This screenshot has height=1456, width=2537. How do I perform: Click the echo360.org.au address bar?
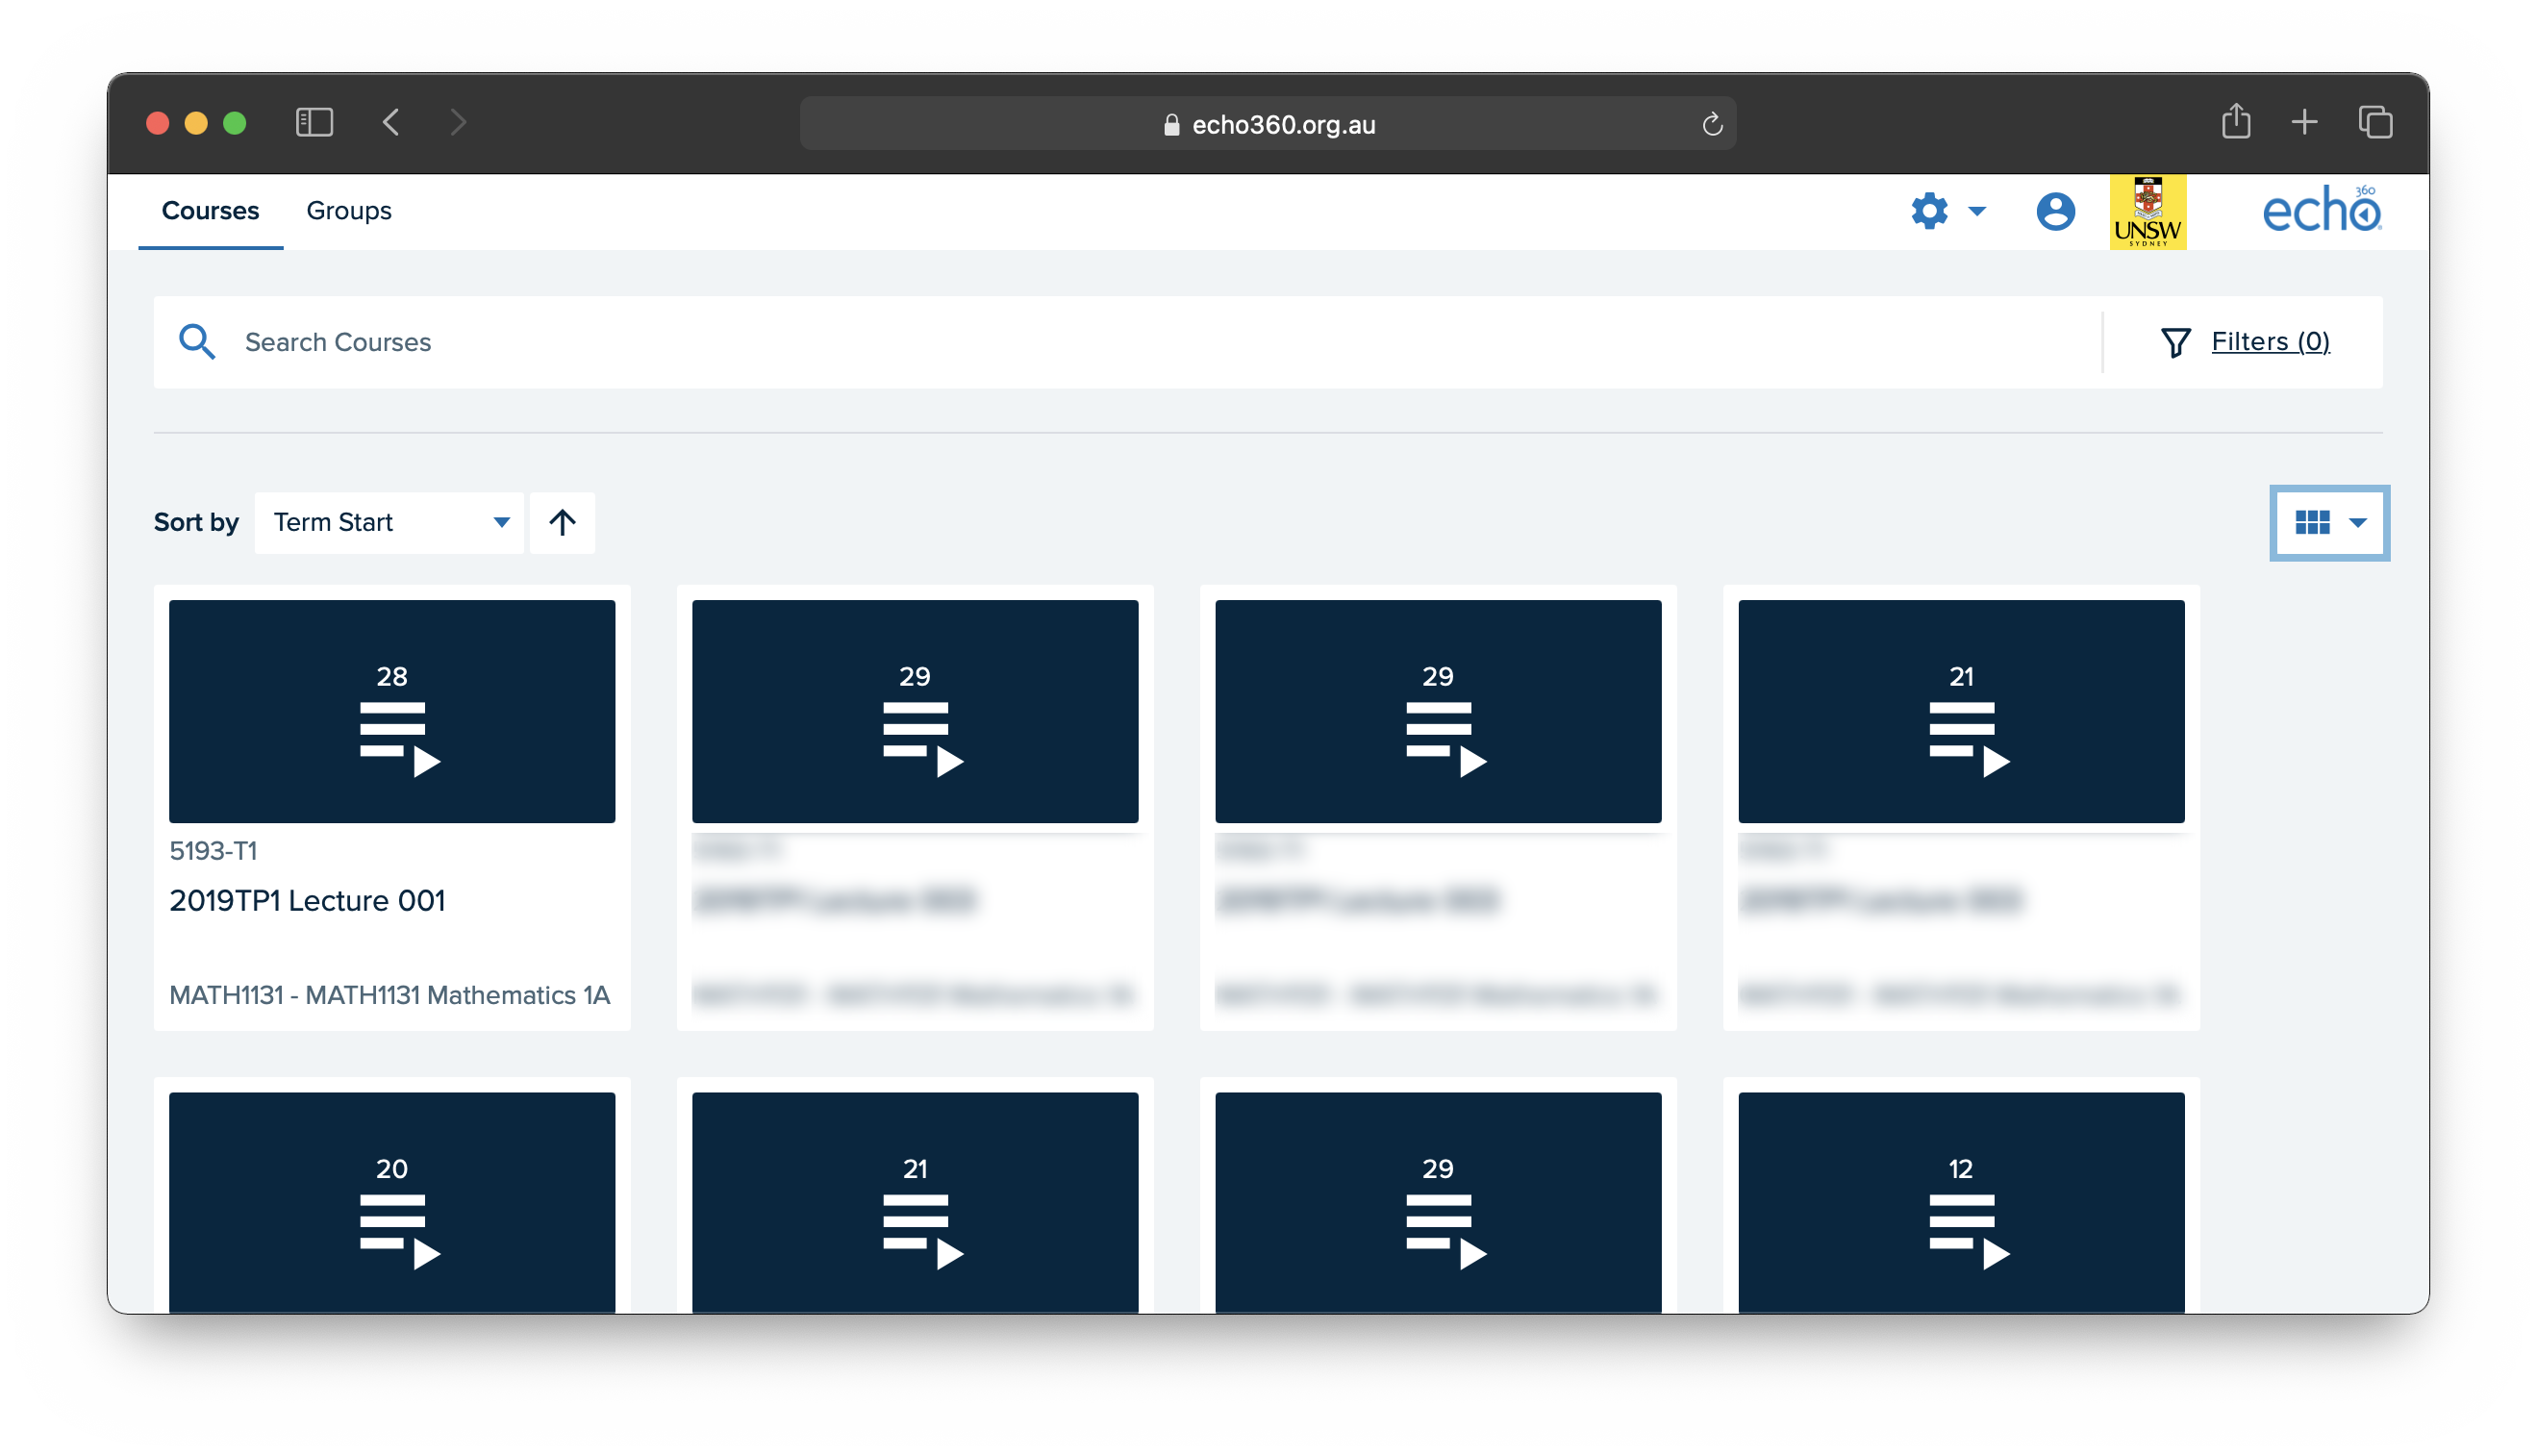tap(1268, 124)
